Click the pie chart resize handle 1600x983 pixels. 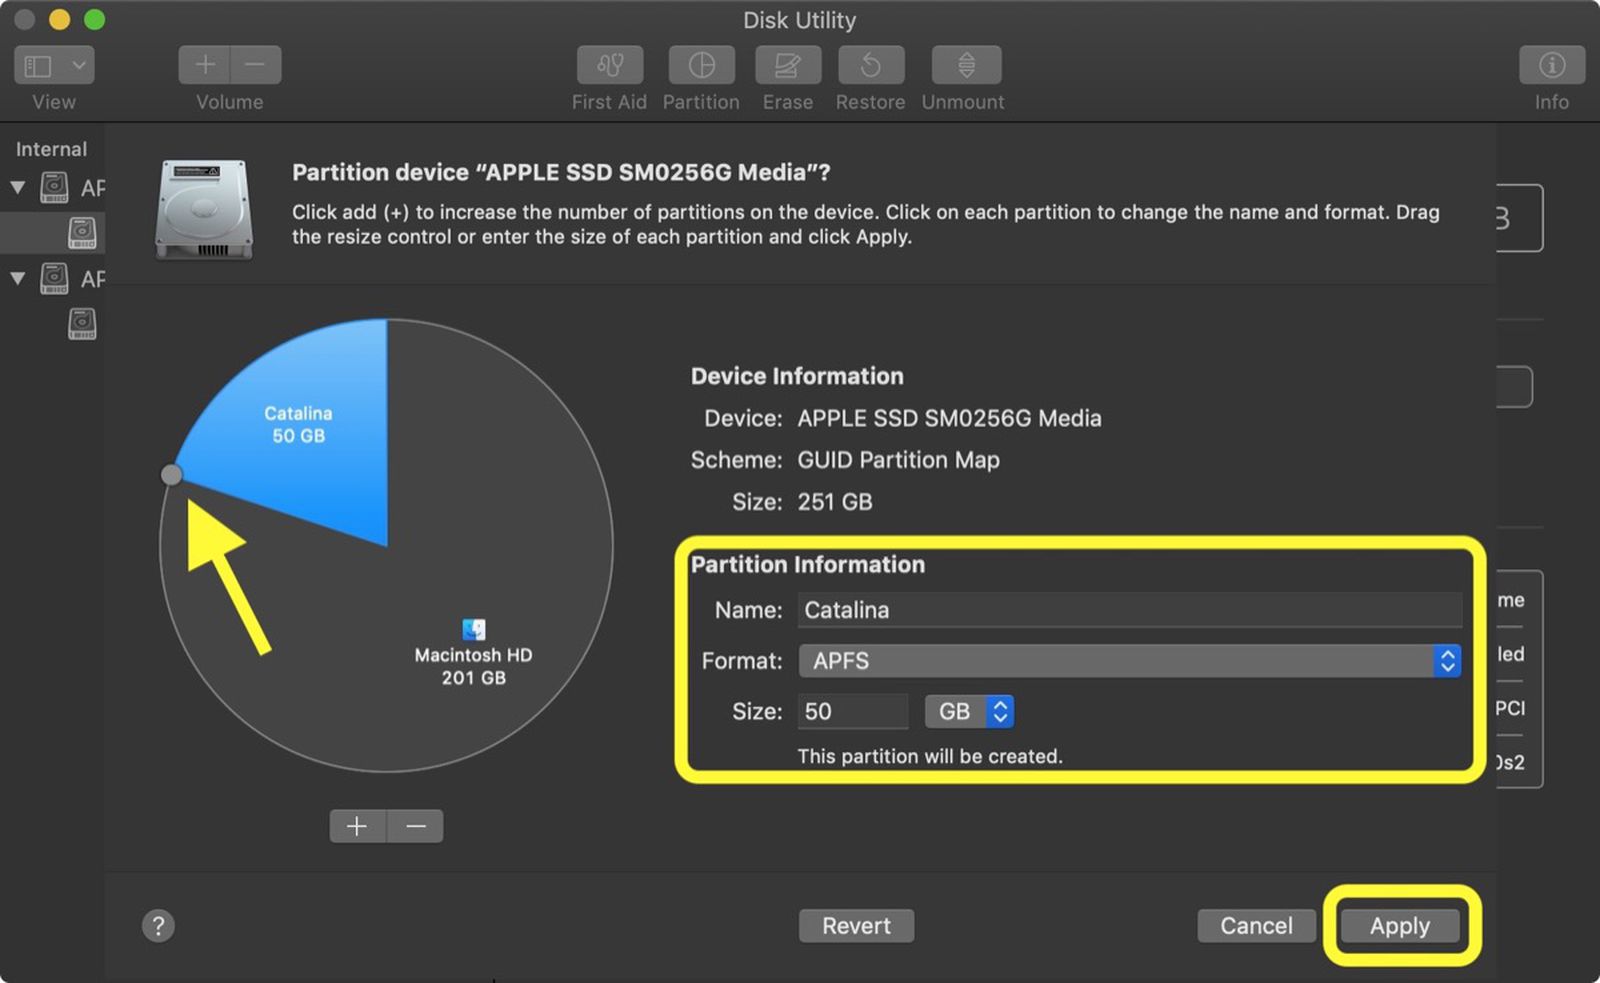tap(172, 474)
